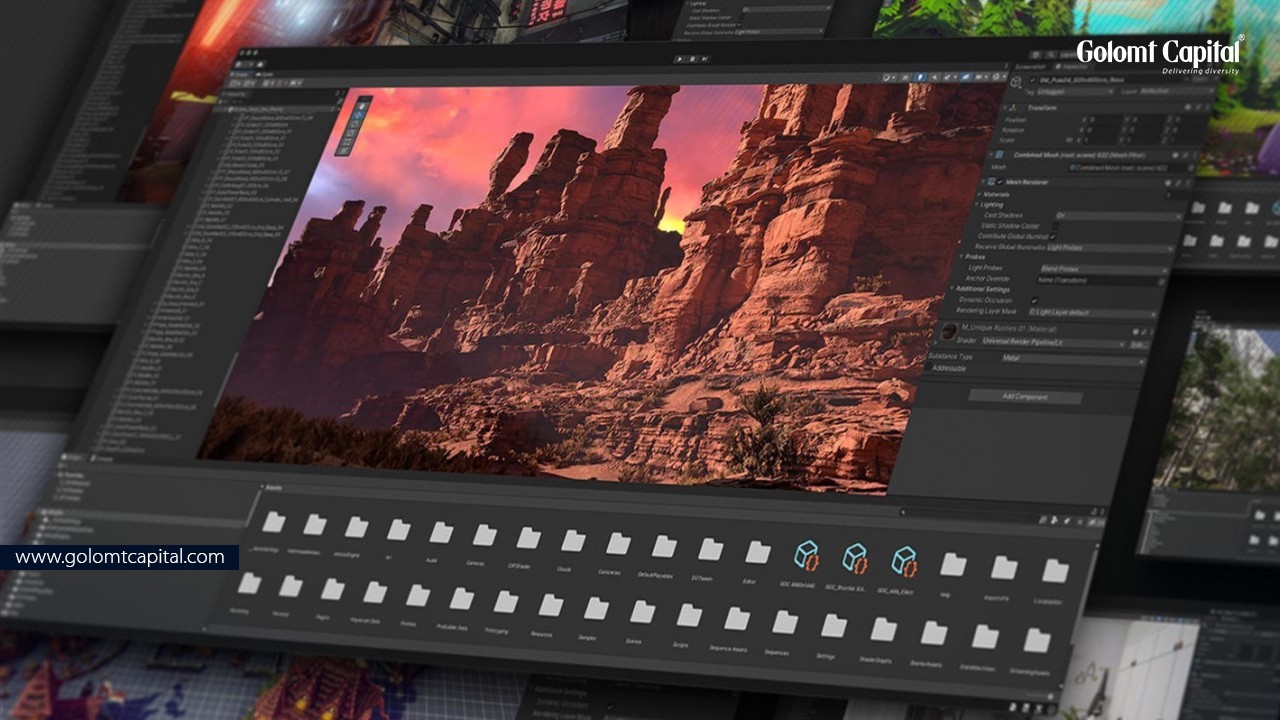
Task: Open the Samples folder
Action: 596,608
